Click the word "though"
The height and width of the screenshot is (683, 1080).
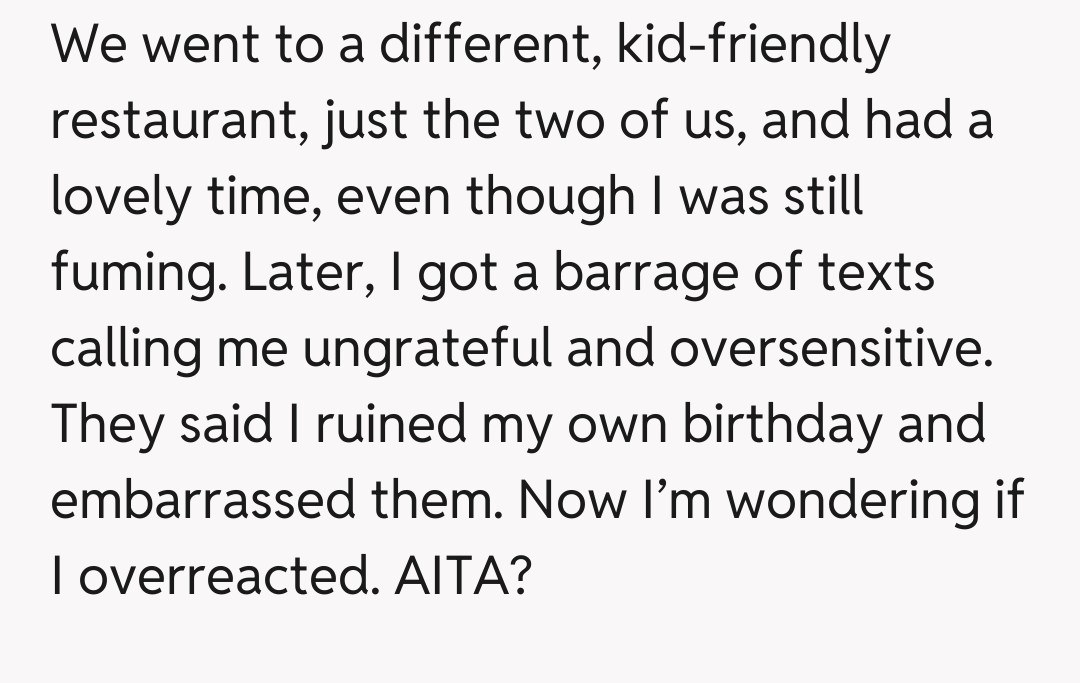pyautogui.click(x=546, y=199)
